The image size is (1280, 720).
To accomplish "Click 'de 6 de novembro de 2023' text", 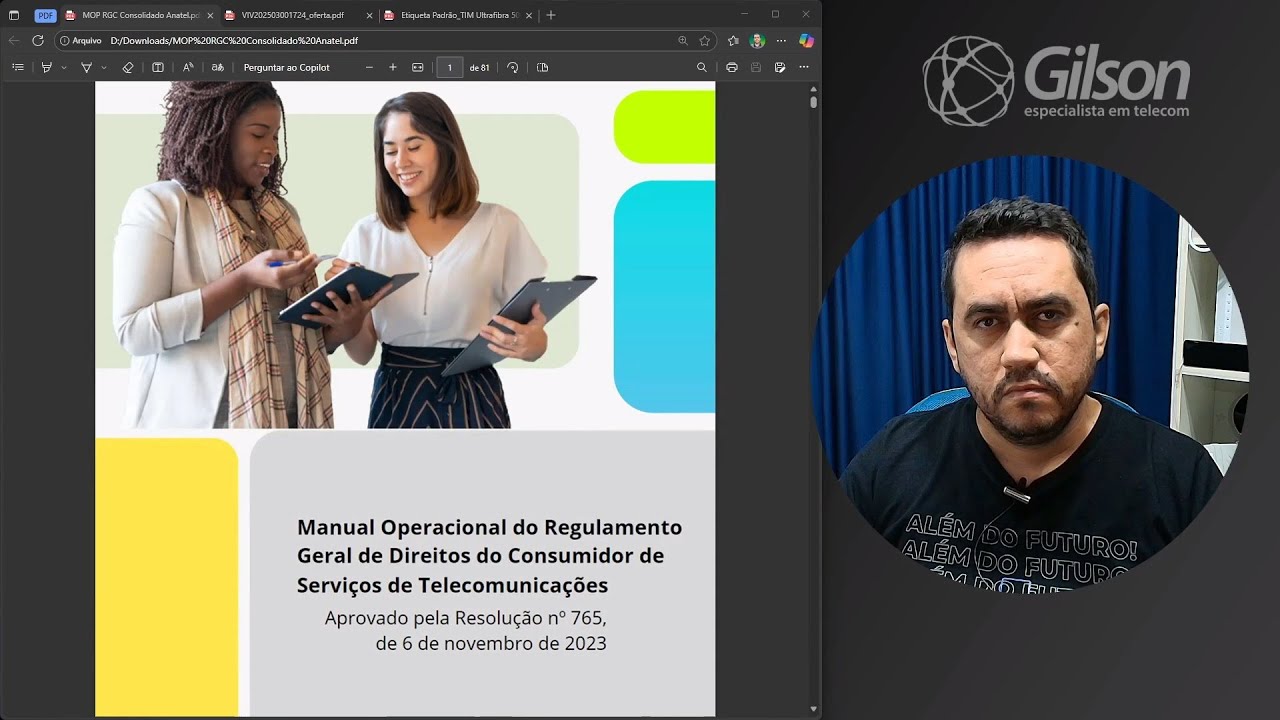I will click(x=491, y=643).
